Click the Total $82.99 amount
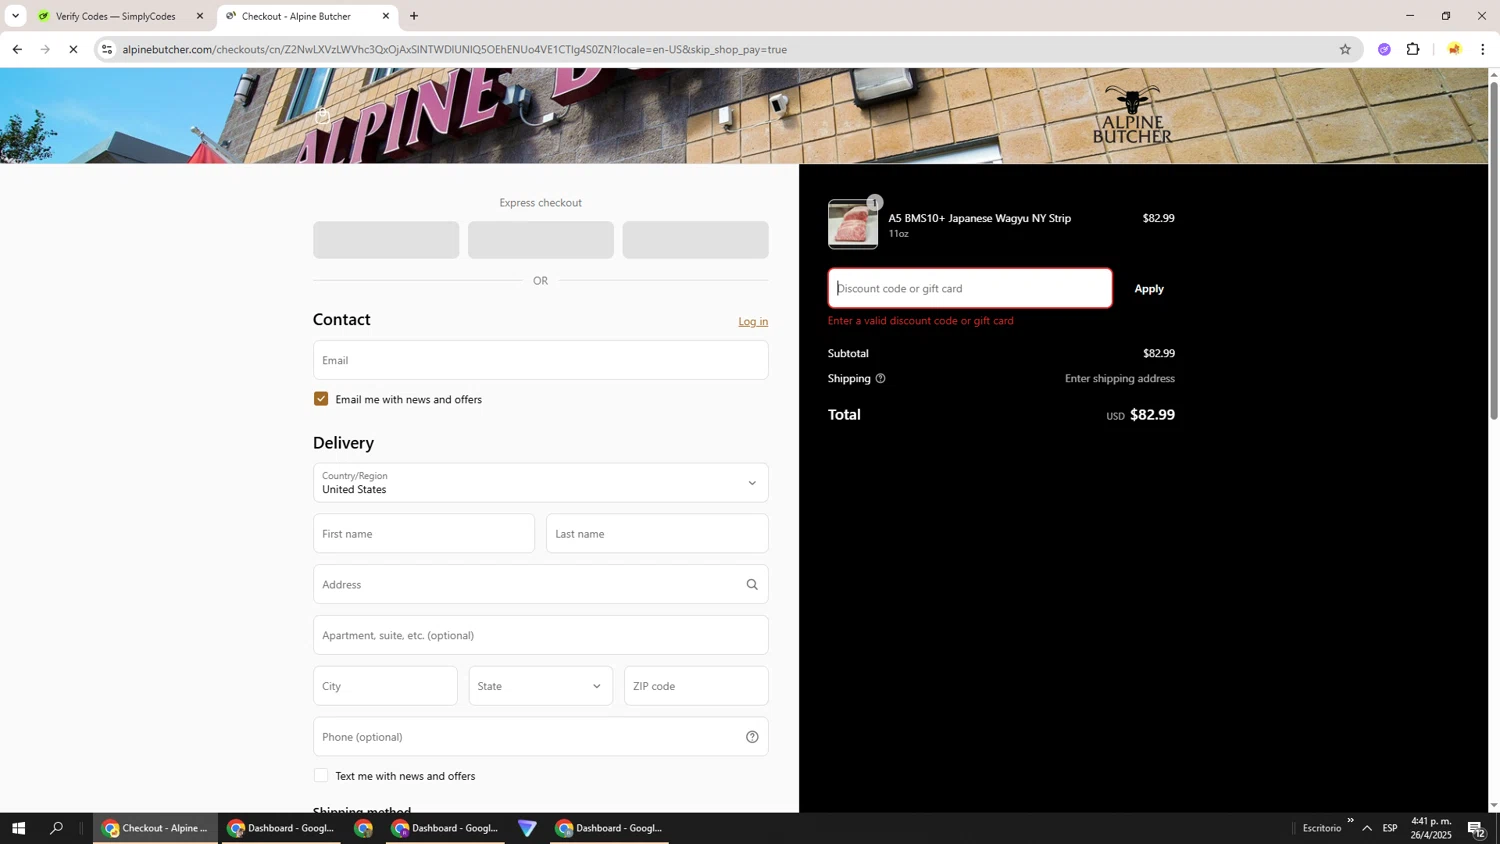 [1152, 415]
